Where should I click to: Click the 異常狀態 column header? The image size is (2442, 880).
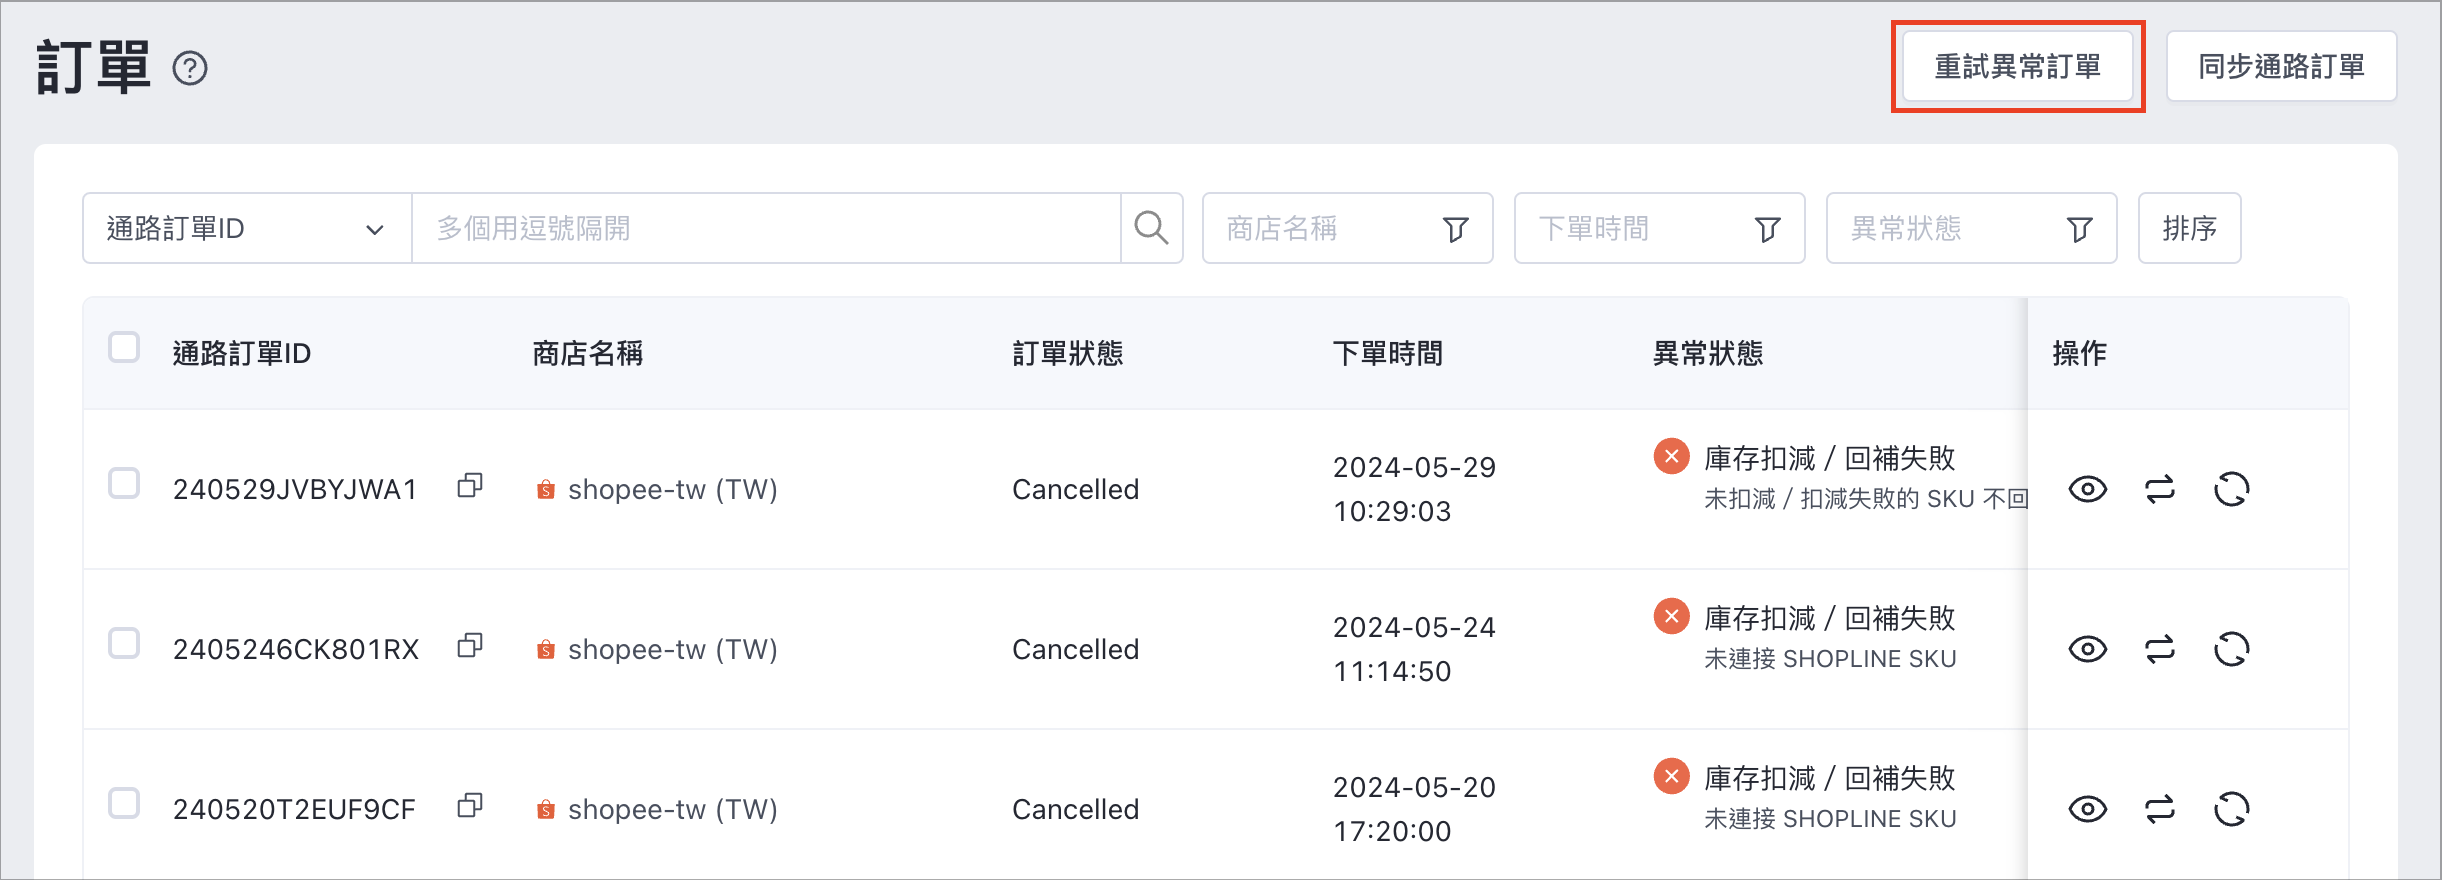1708,353
